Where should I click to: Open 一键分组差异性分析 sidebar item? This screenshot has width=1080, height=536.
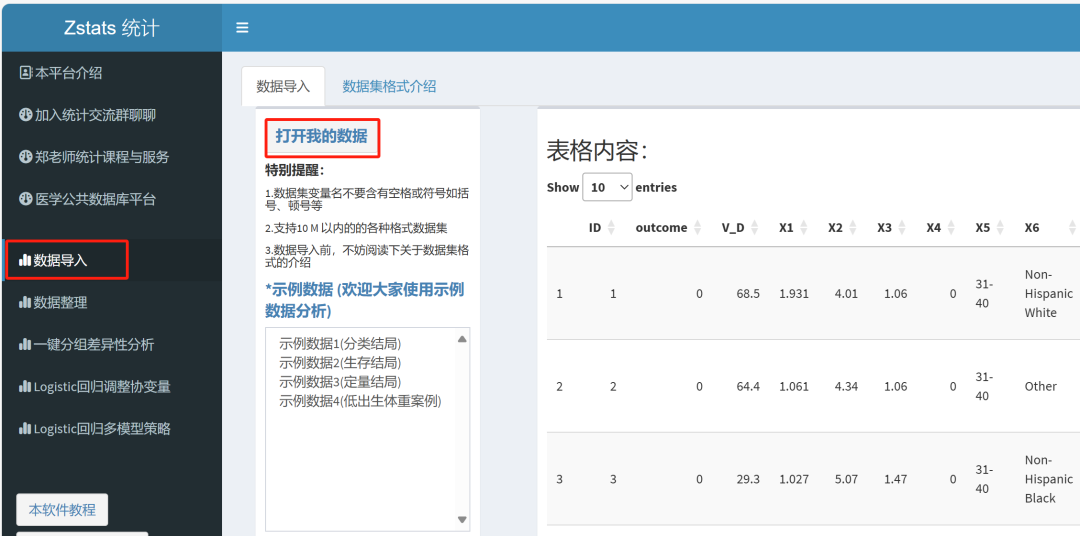(87, 344)
